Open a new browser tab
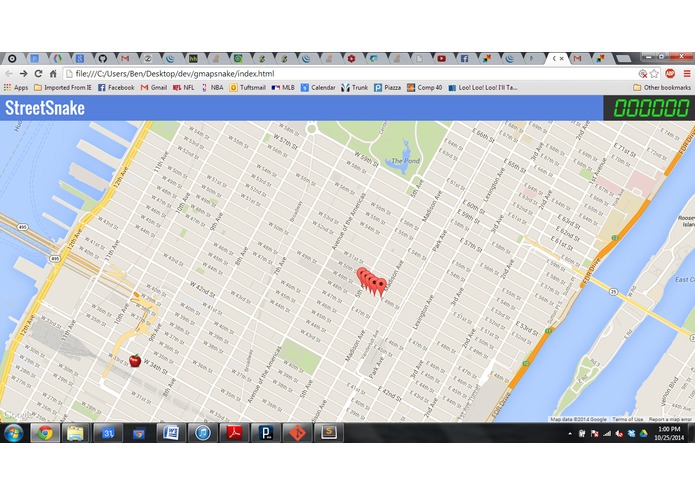Image resolution: width=695 pixels, height=494 pixels. 623,58
